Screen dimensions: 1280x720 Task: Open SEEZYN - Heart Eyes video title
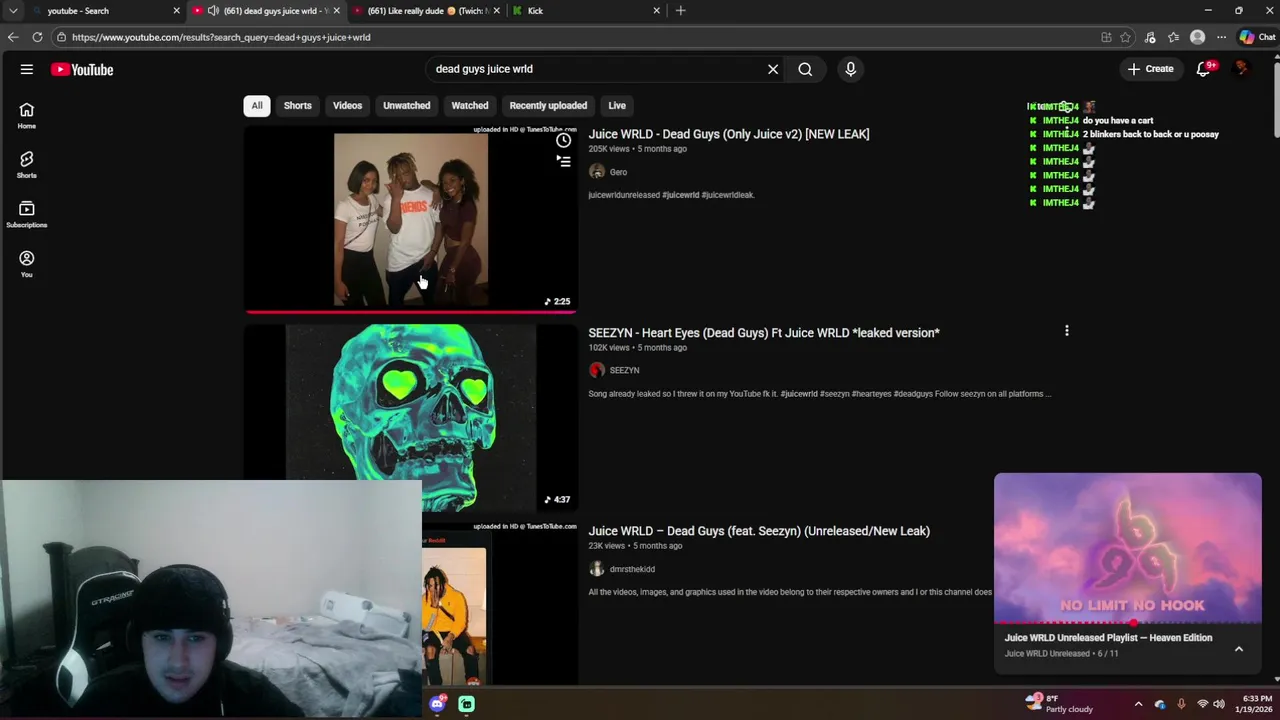point(764,333)
